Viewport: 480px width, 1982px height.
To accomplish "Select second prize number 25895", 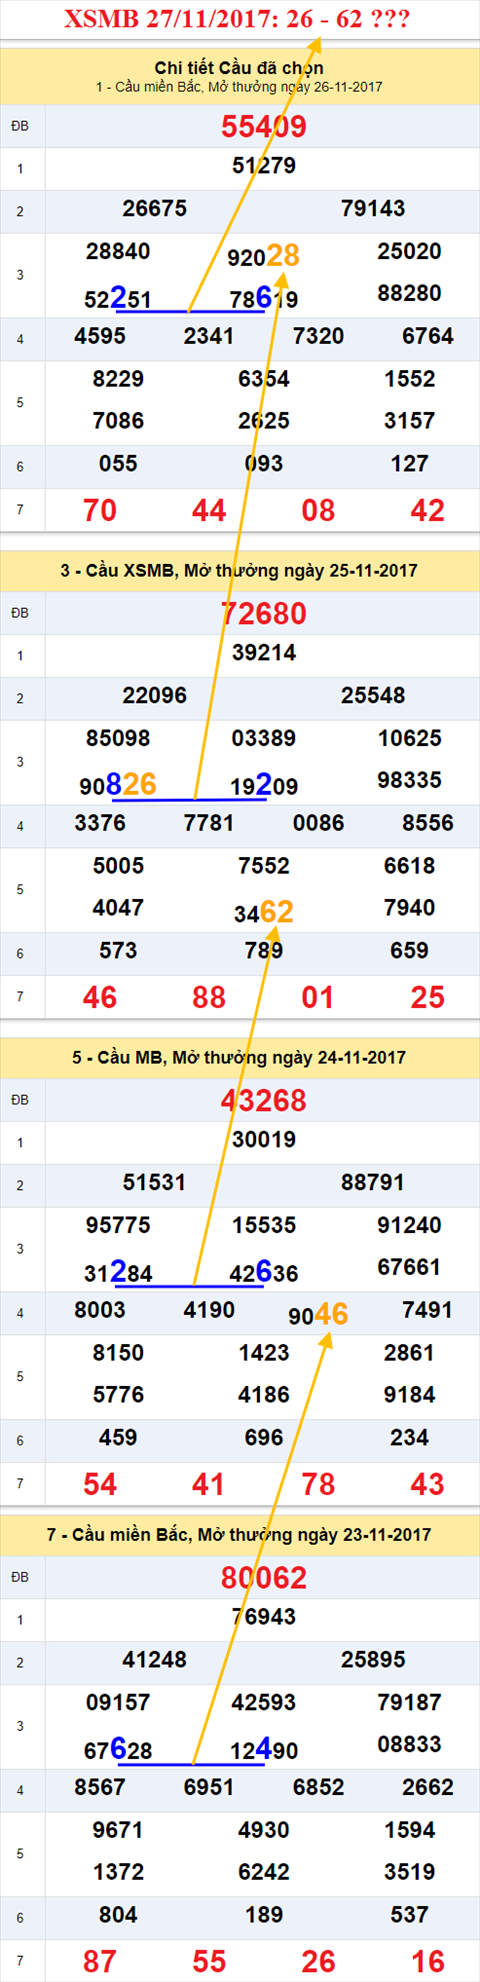I will (373, 1660).
